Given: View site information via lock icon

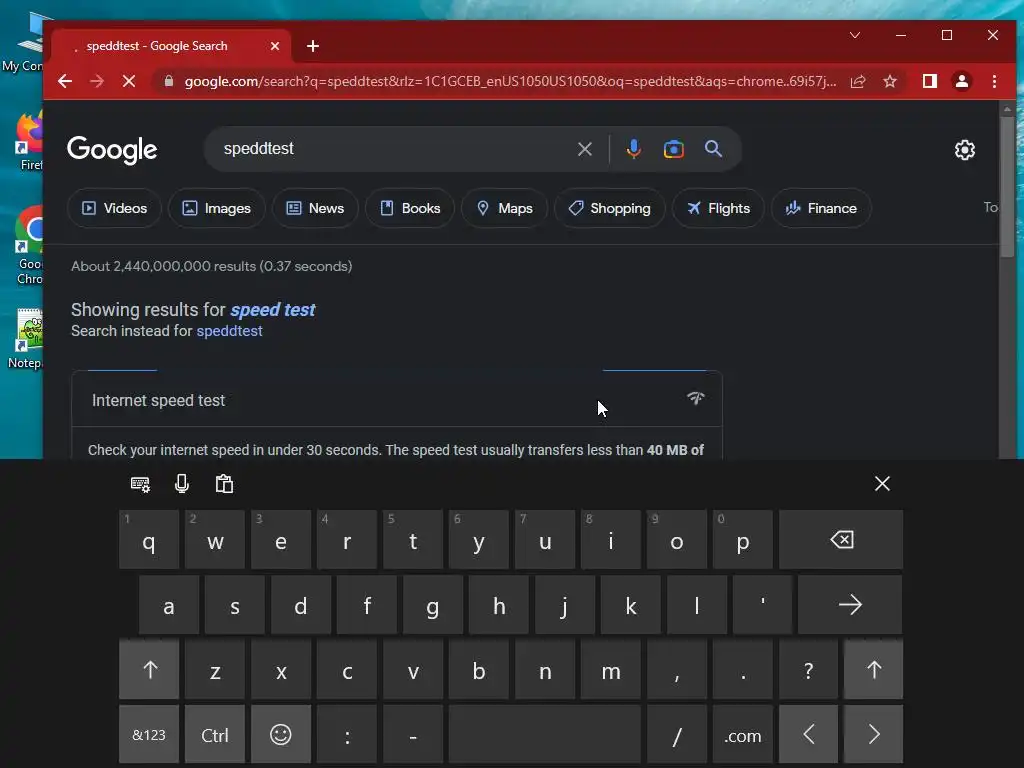Looking at the screenshot, I should point(168,81).
